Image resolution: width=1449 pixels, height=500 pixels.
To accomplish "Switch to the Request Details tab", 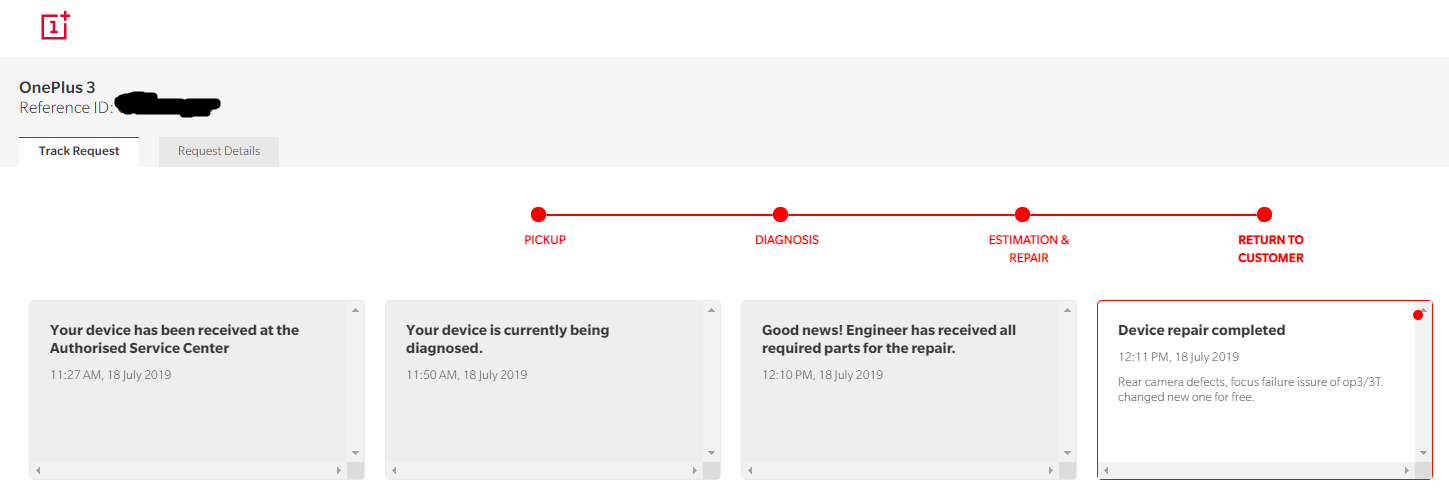I will click(219, 151).
